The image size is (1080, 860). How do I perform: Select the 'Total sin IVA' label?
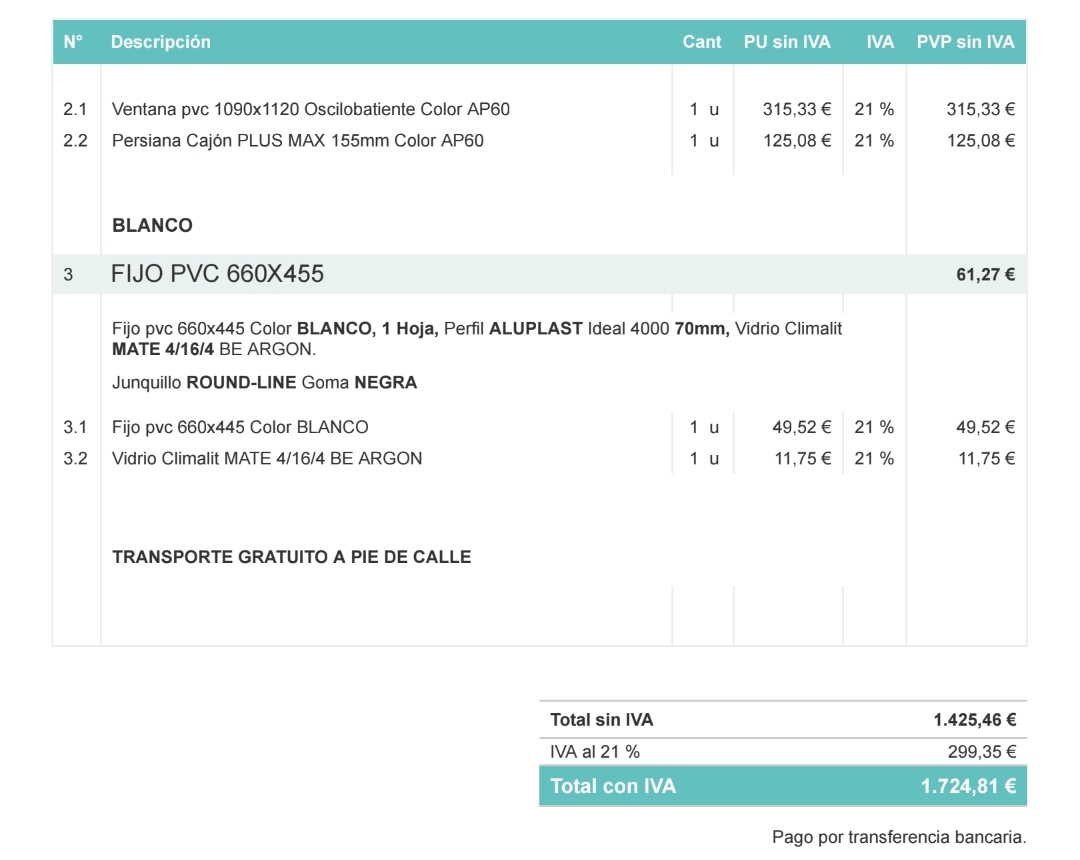coord(601,720)
